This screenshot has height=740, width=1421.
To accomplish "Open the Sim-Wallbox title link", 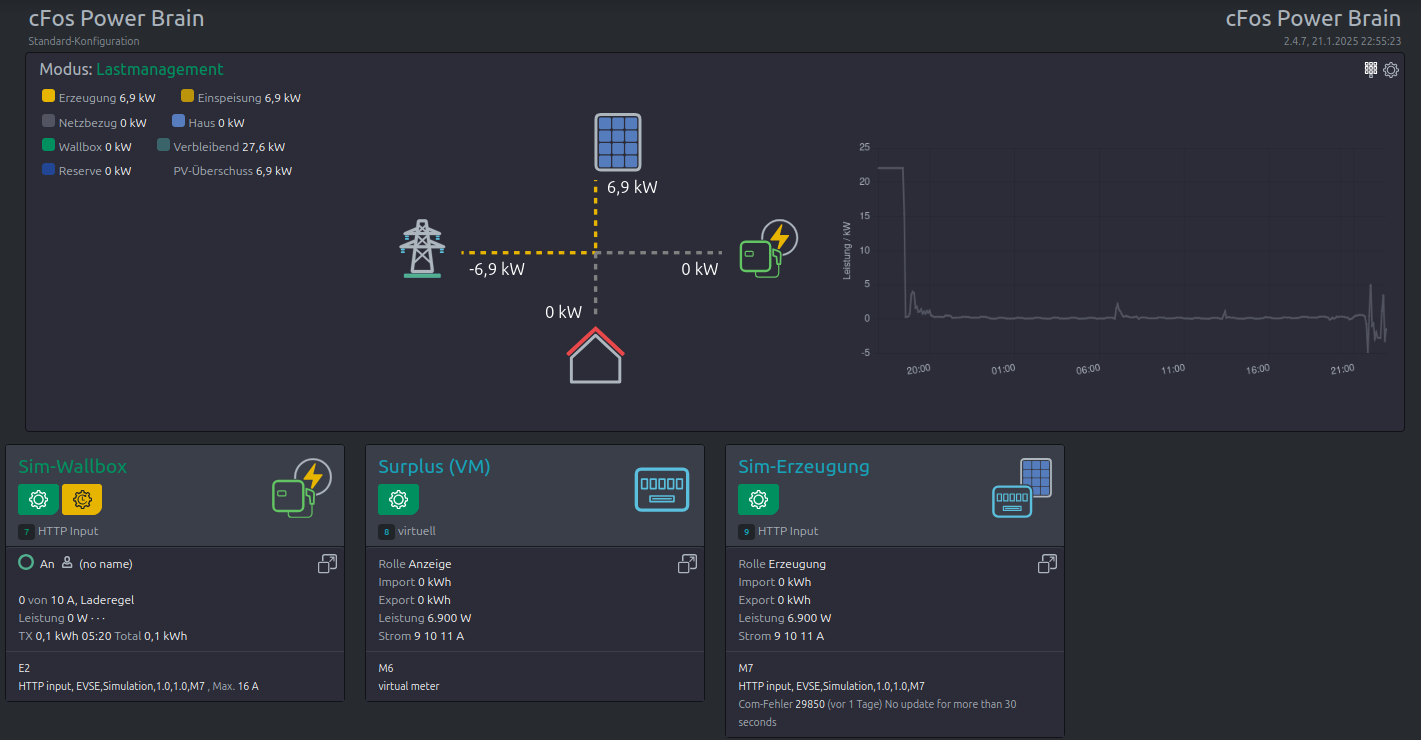I will (73, 466).
